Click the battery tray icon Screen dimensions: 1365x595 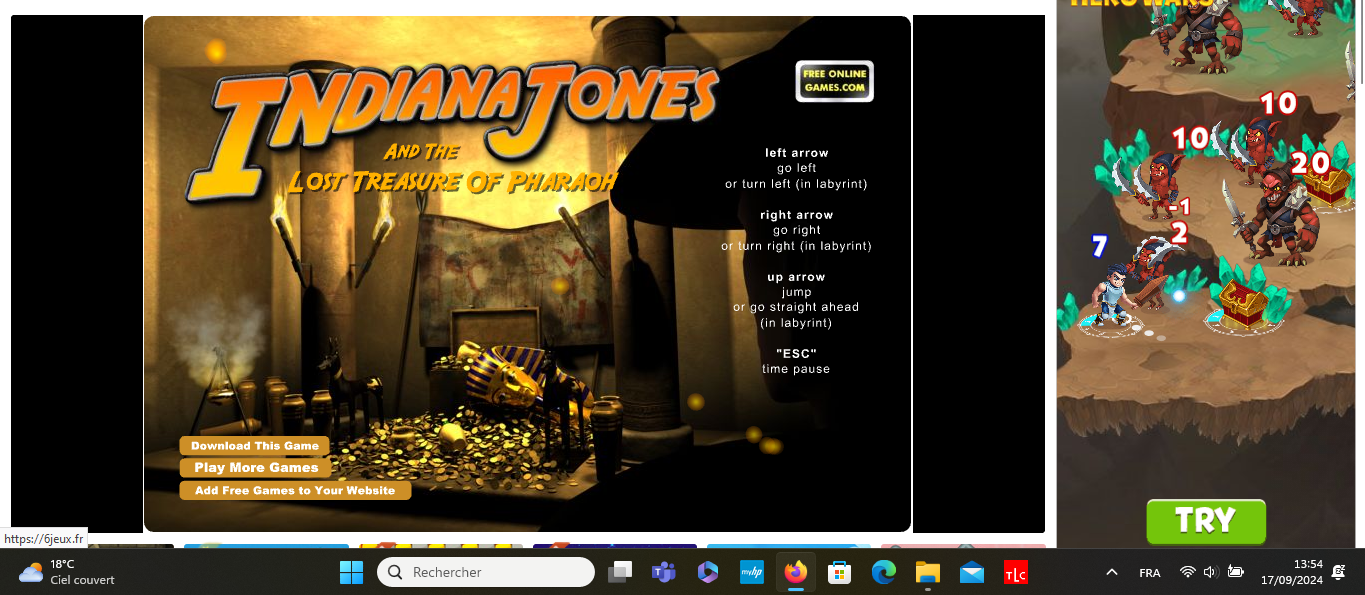click(1236, 572)
